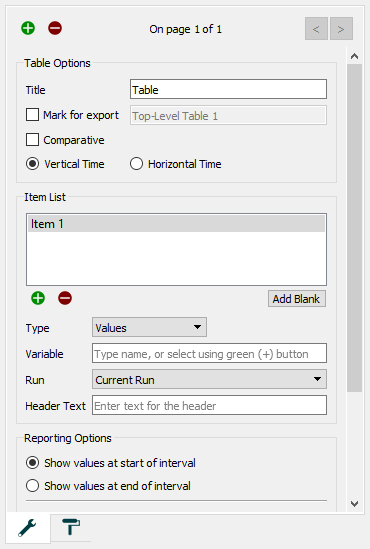The height and width of the screenshot is (549, 370).
Task: Select Show values at end of interval
Action: coord(32,486)
